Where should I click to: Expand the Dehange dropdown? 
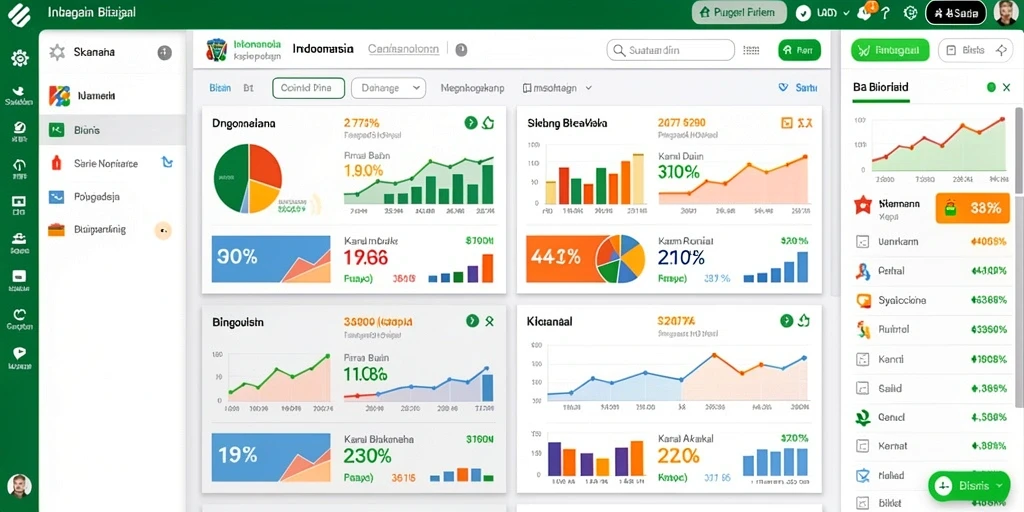[389, 88]
